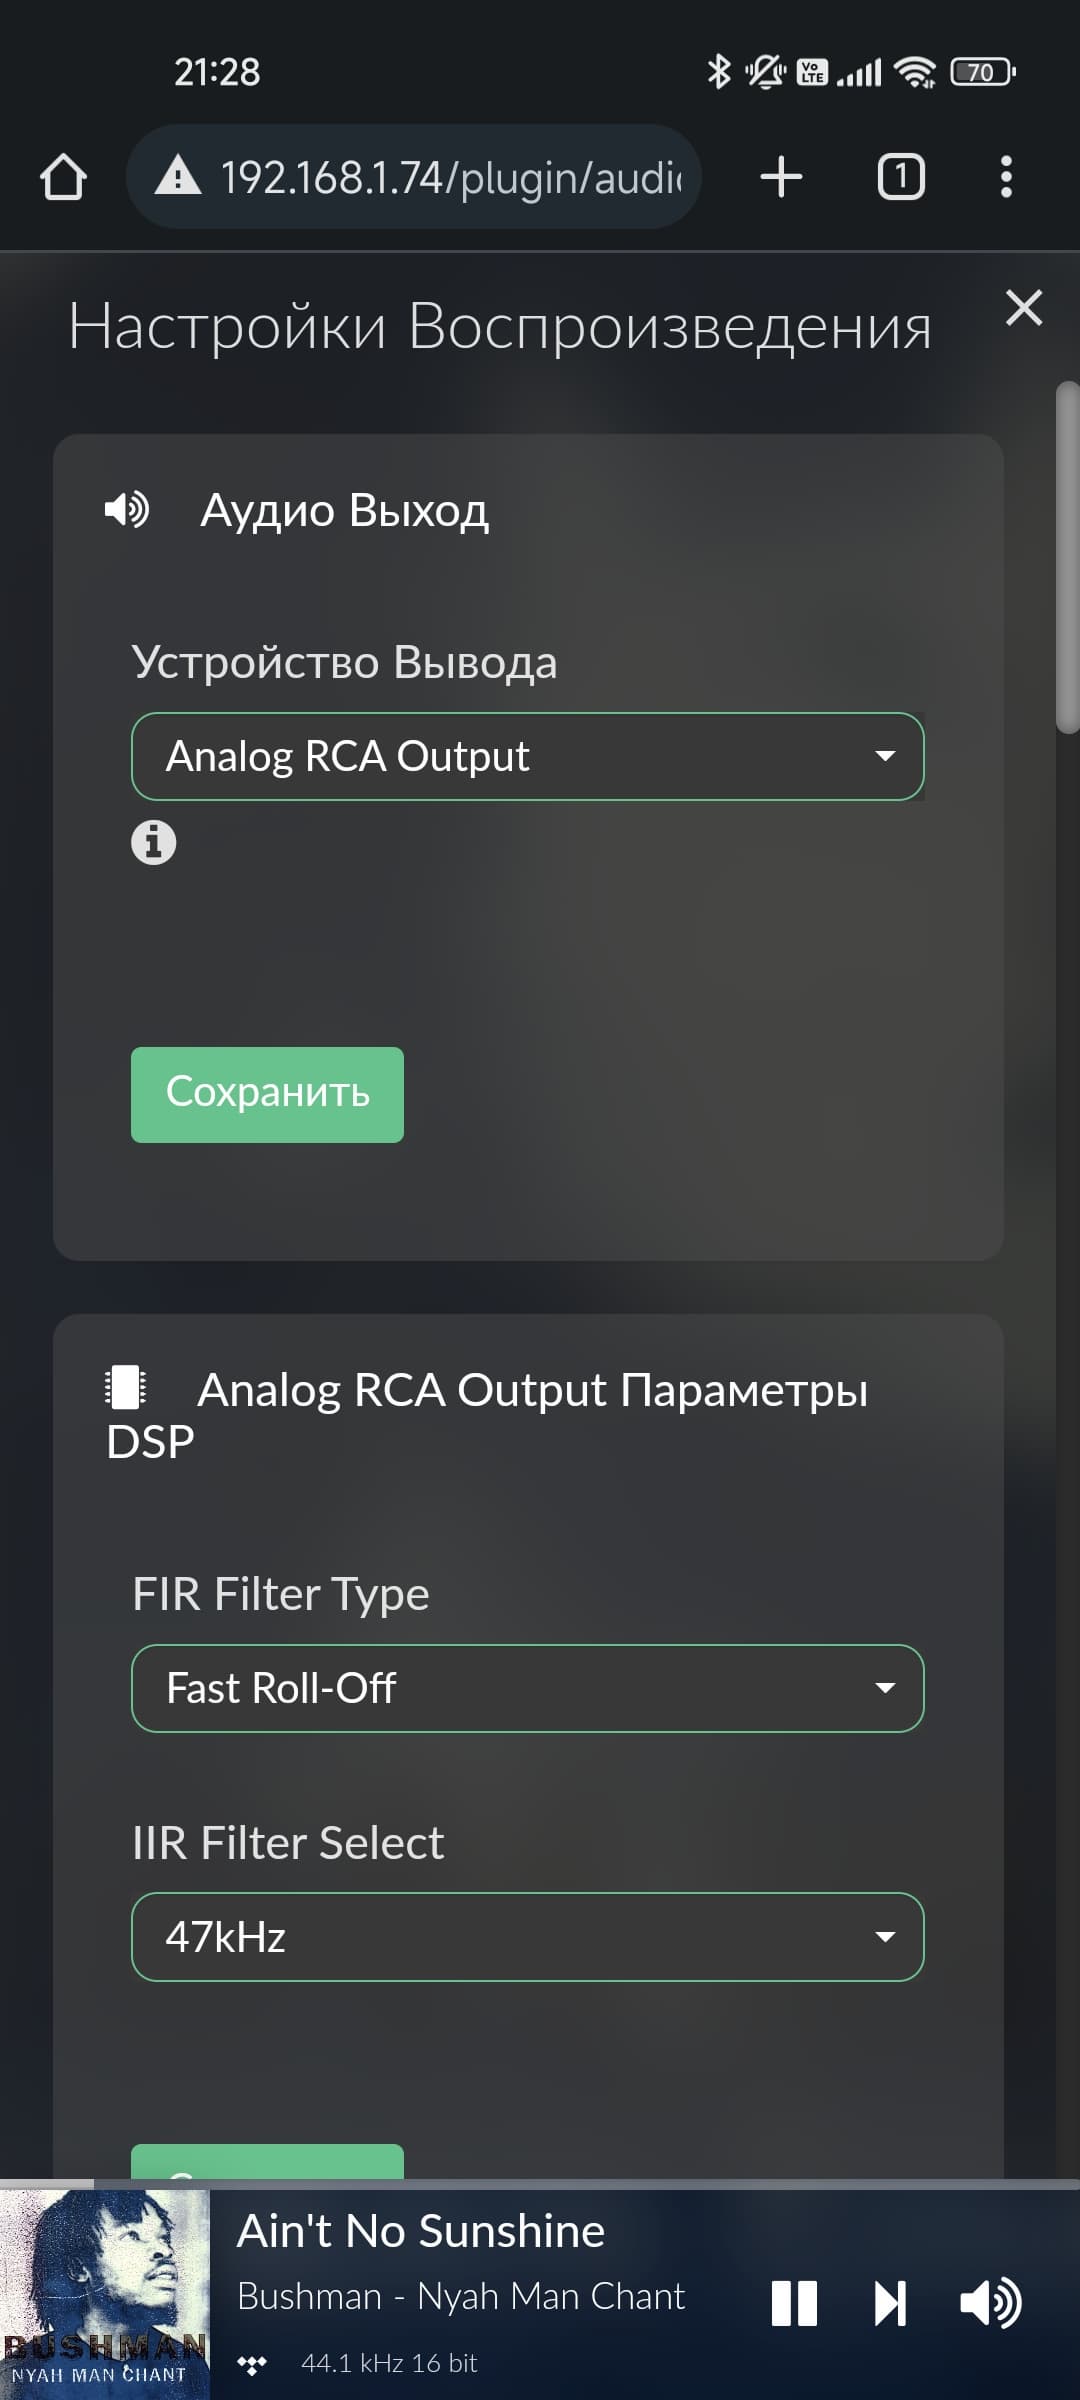Close the playback settings panel

point(1024,308)
